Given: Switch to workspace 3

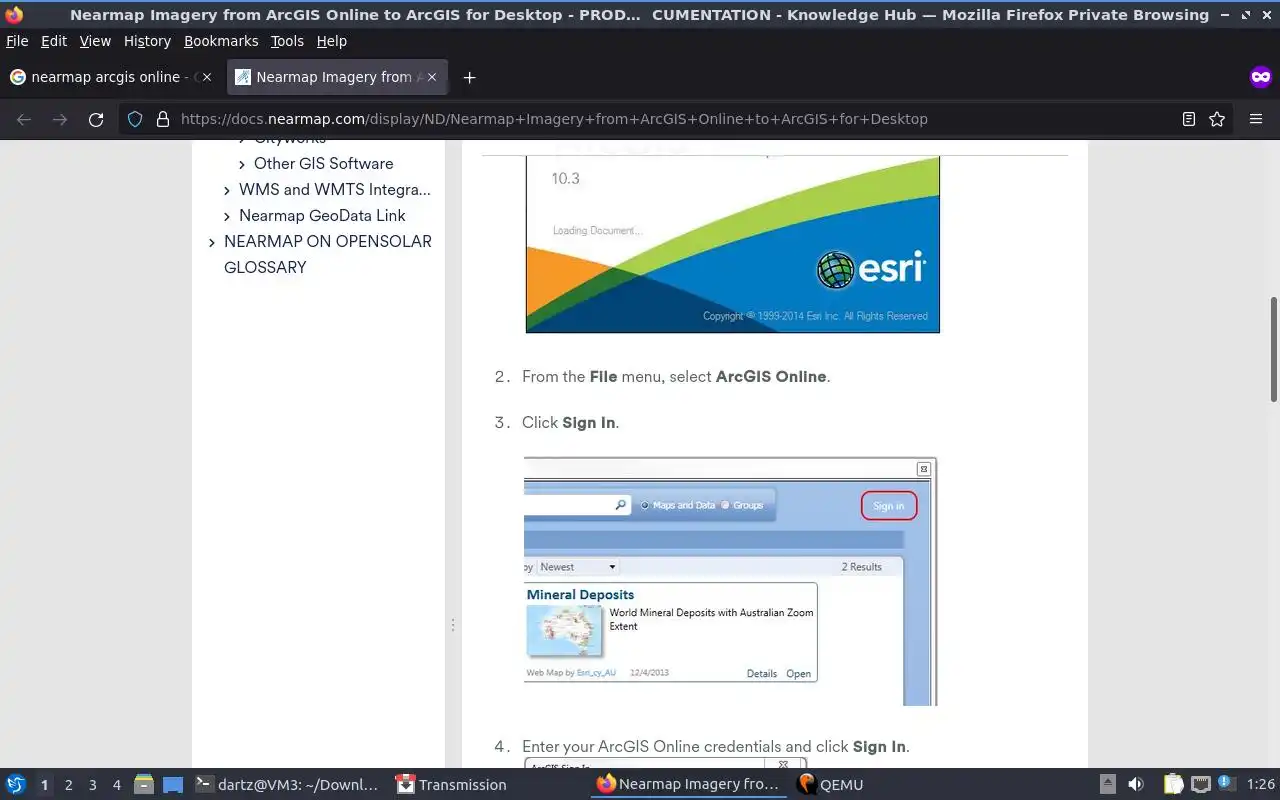Looking at the screenshot, I should click(x=92, y=785).
